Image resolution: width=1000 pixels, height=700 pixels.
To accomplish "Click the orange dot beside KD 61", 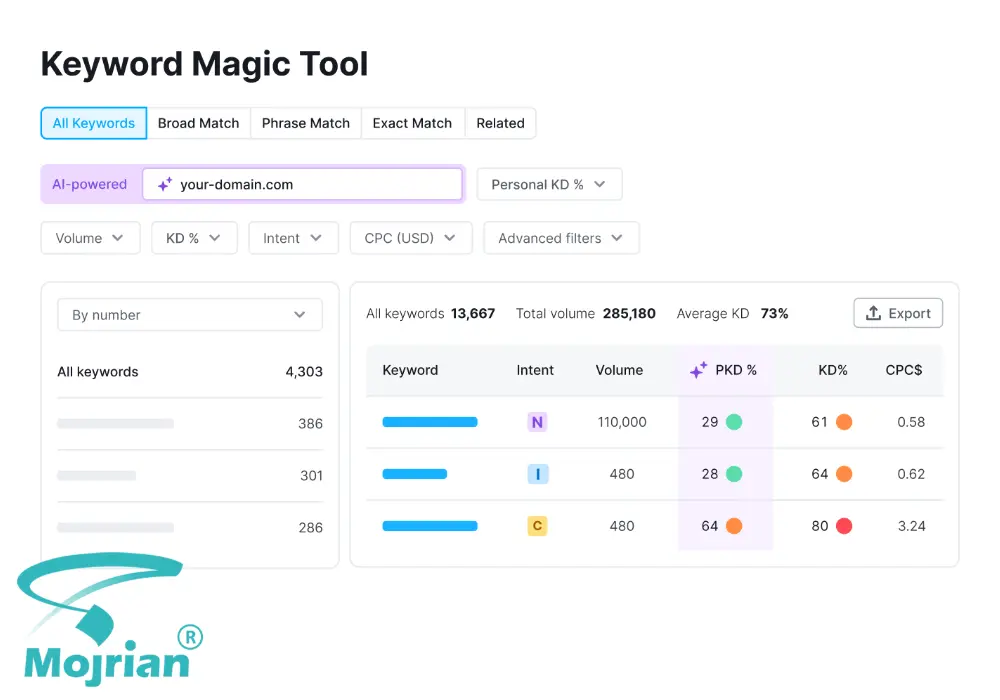I will (x=844, y=422).
